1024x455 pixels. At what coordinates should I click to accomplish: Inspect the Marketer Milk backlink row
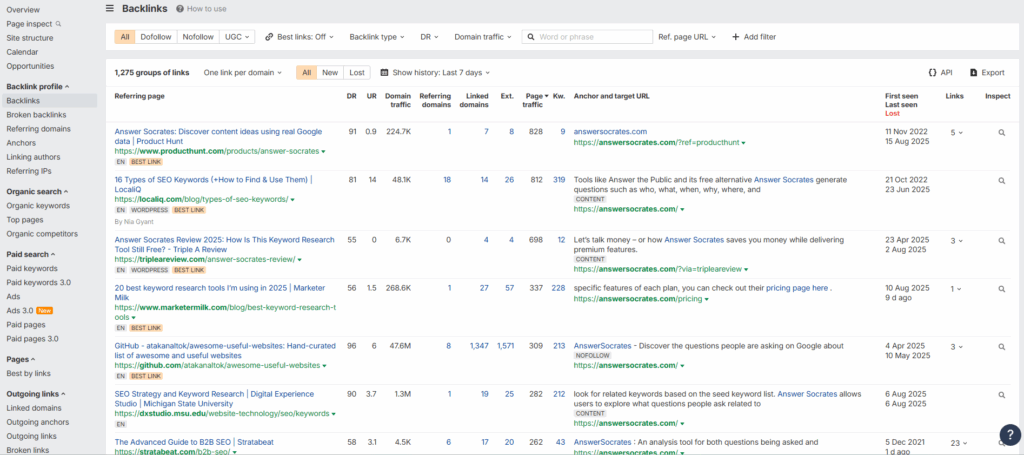(x=1002, y=289)
